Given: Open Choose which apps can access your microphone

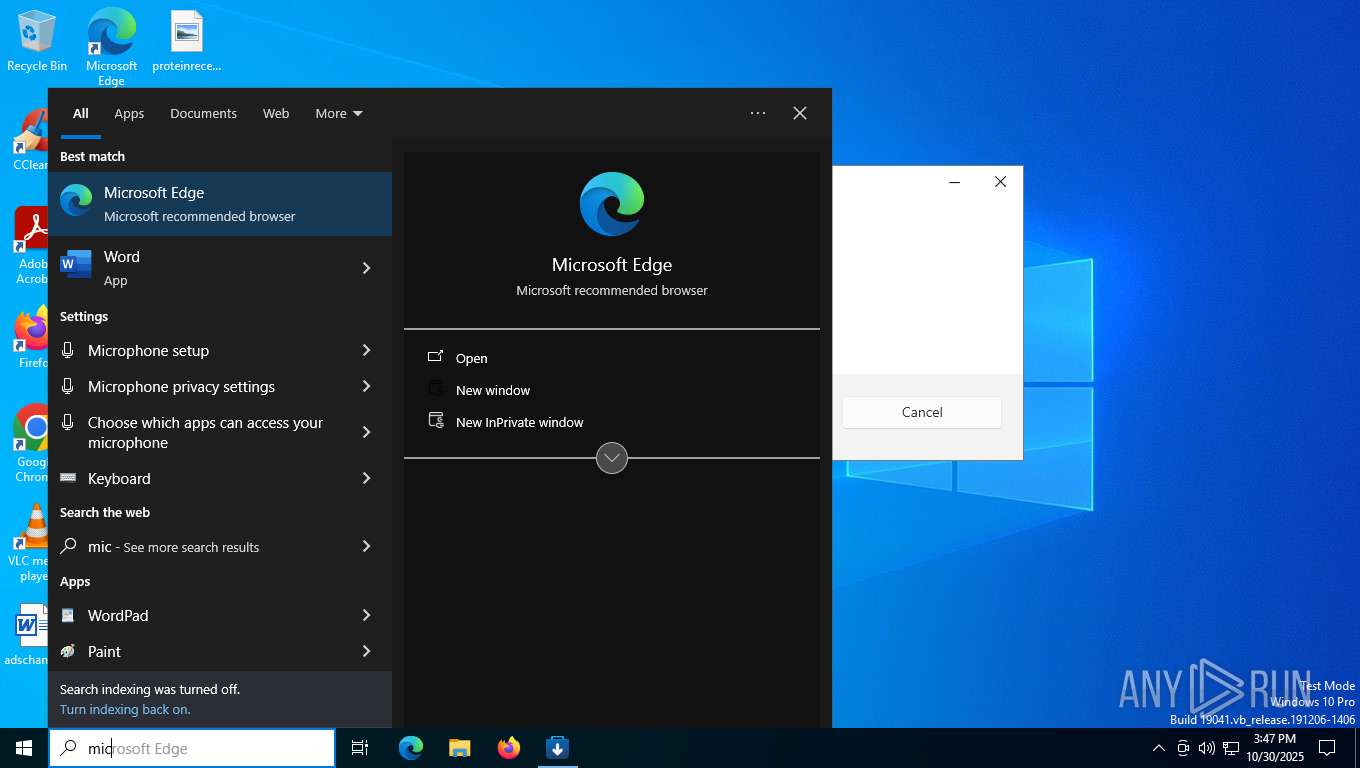Looking at the screenshot, I should (x=196, y=432).
